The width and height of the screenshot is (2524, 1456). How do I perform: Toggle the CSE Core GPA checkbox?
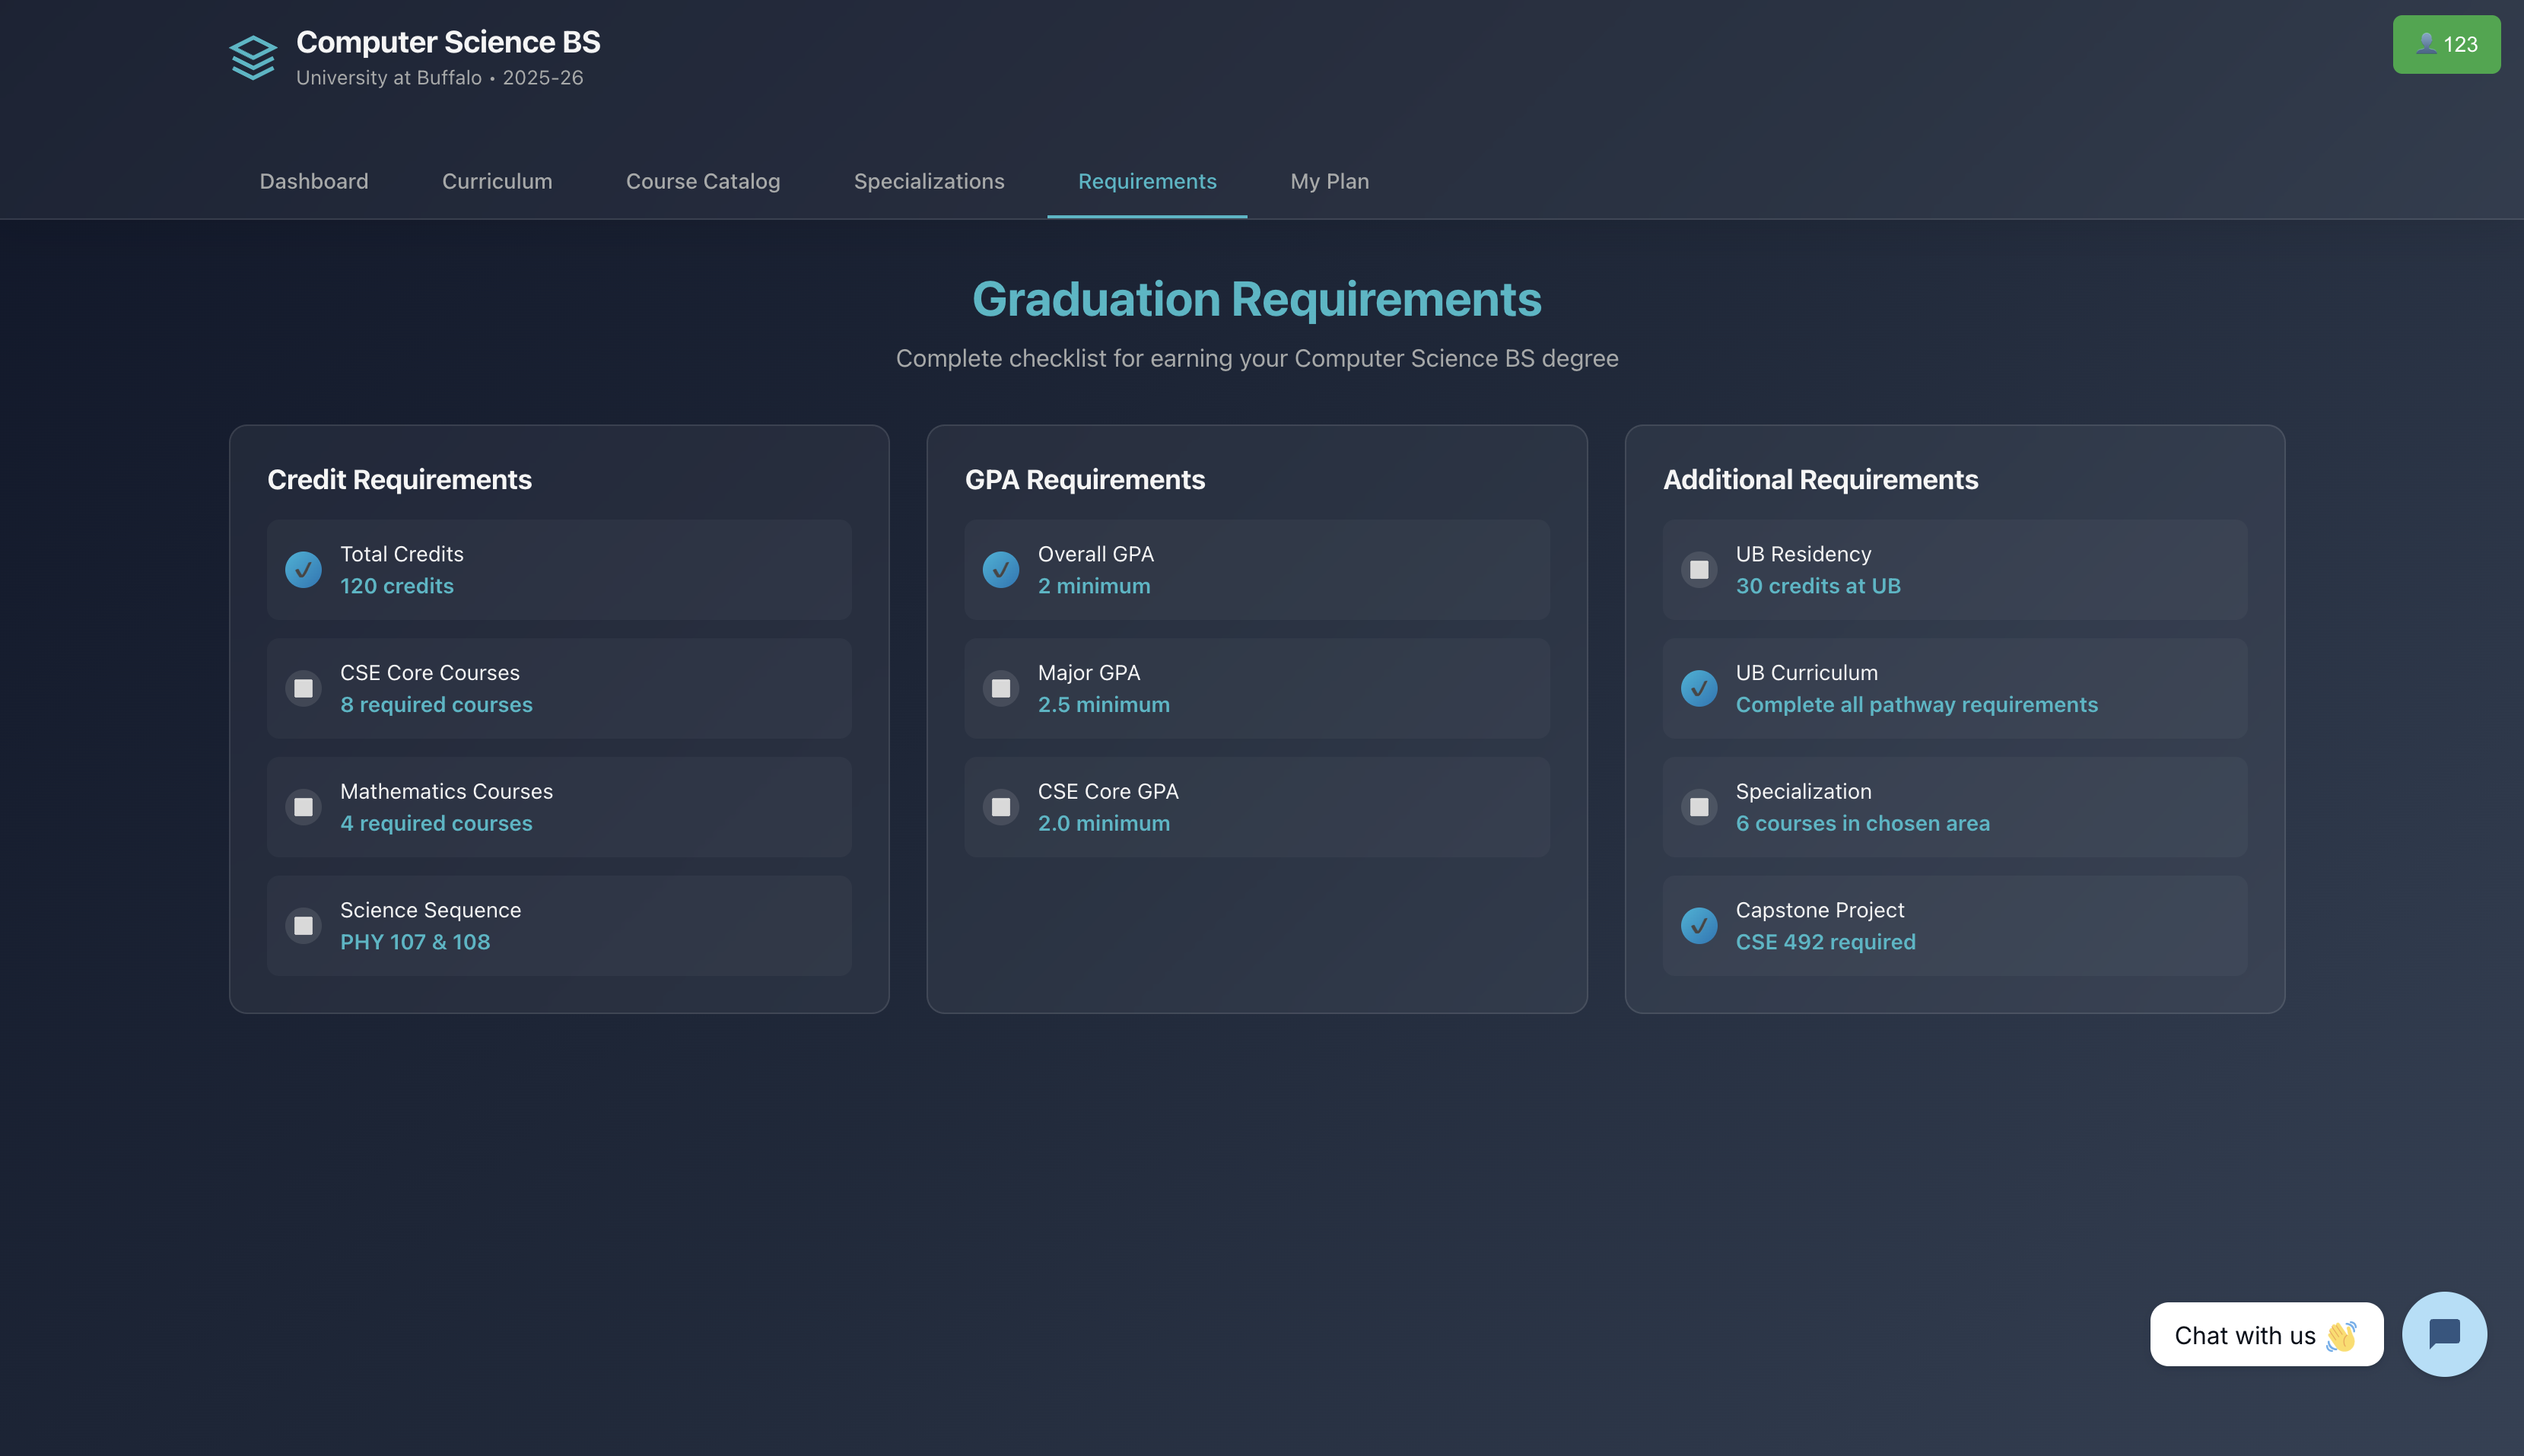[x=1000, y=807]
